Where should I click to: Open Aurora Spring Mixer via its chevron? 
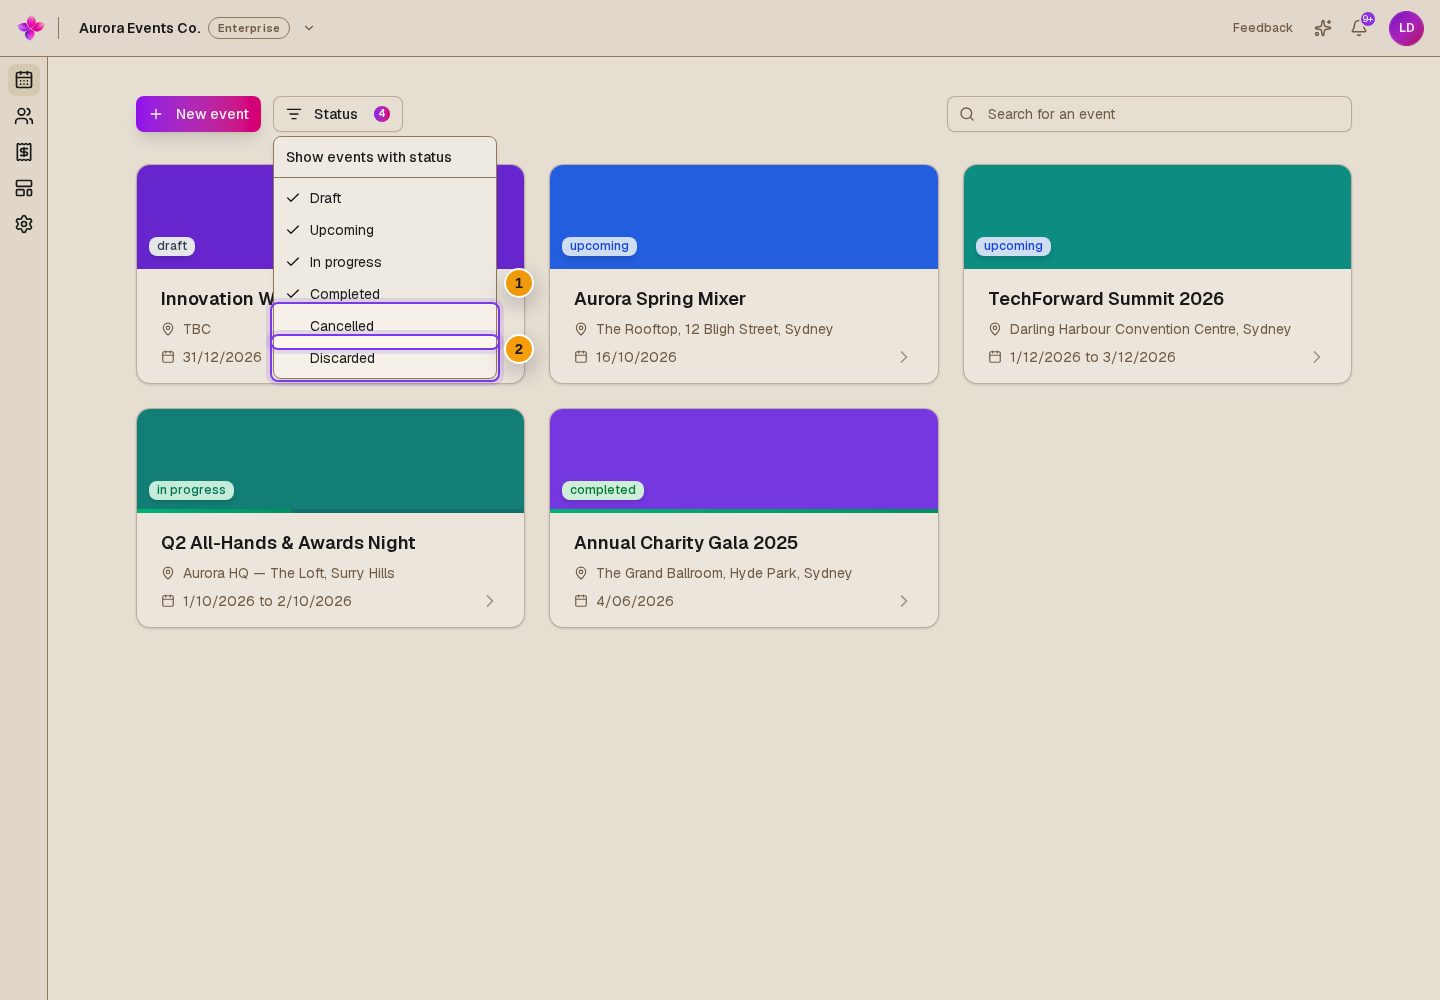904,357
